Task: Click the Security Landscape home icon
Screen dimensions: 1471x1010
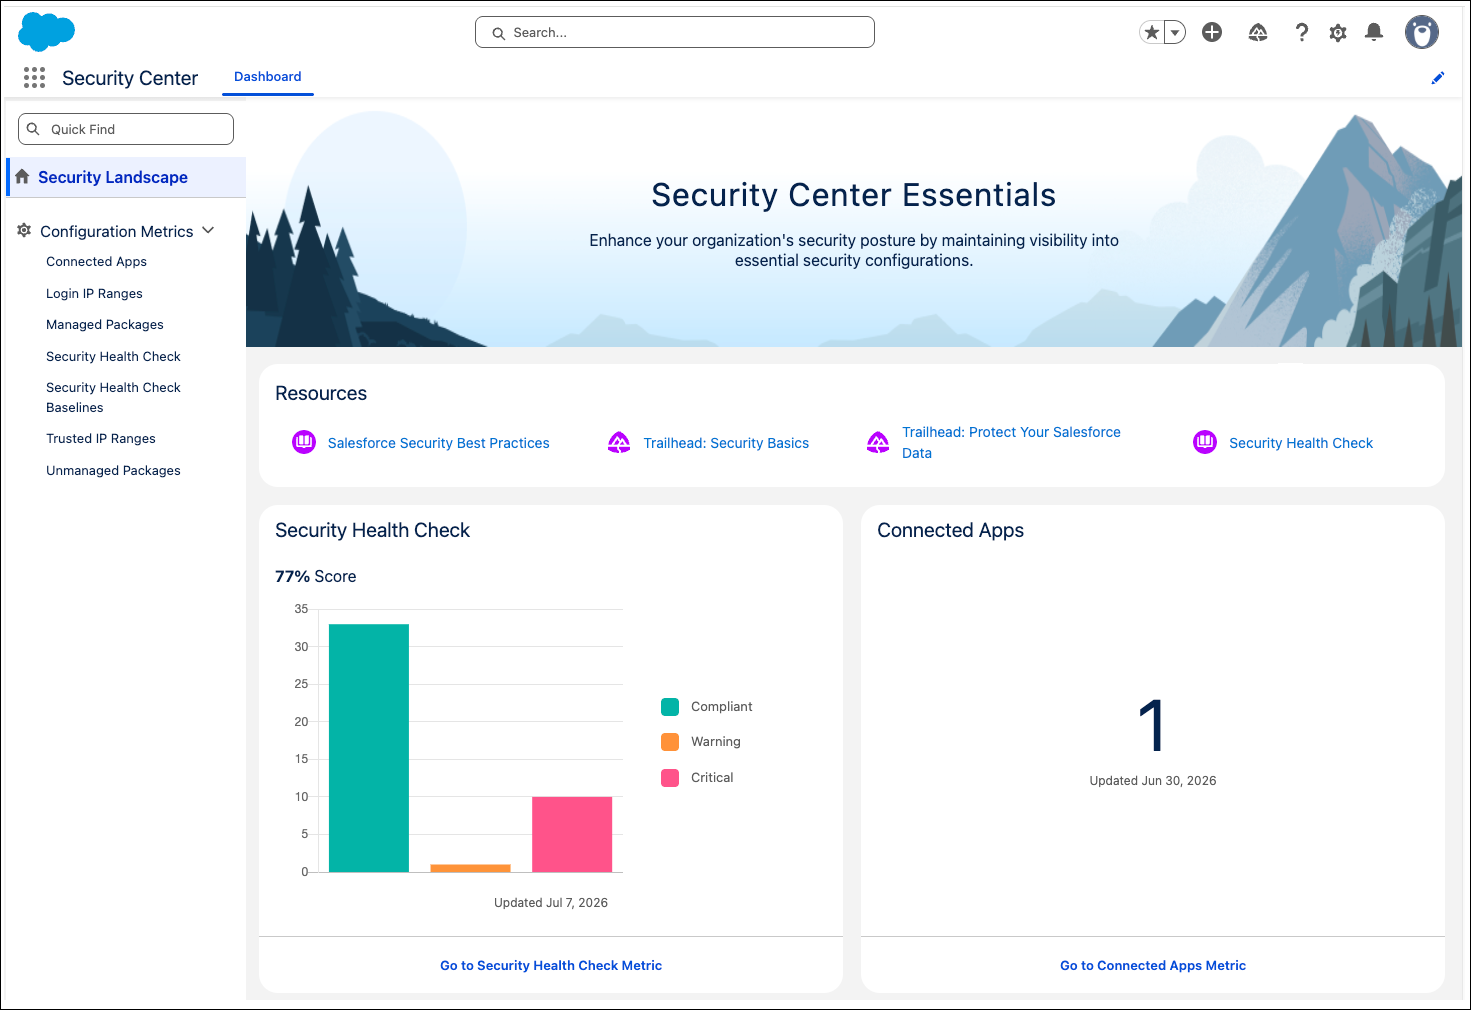Action: click(x=22, y=176)
